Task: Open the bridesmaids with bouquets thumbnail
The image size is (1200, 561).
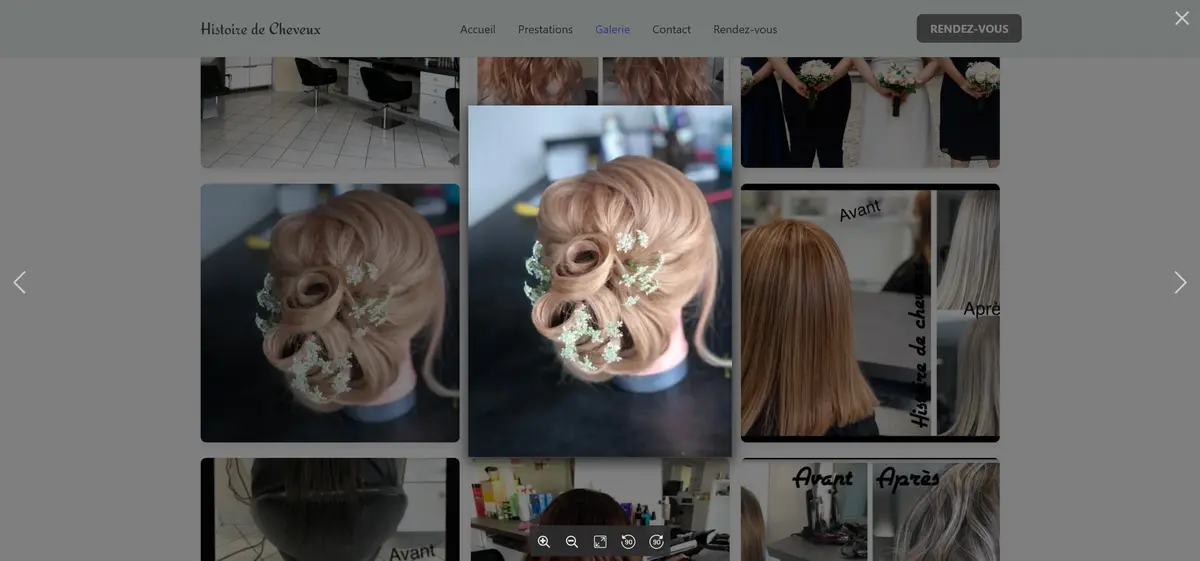Action: click(x=870, y=112)
